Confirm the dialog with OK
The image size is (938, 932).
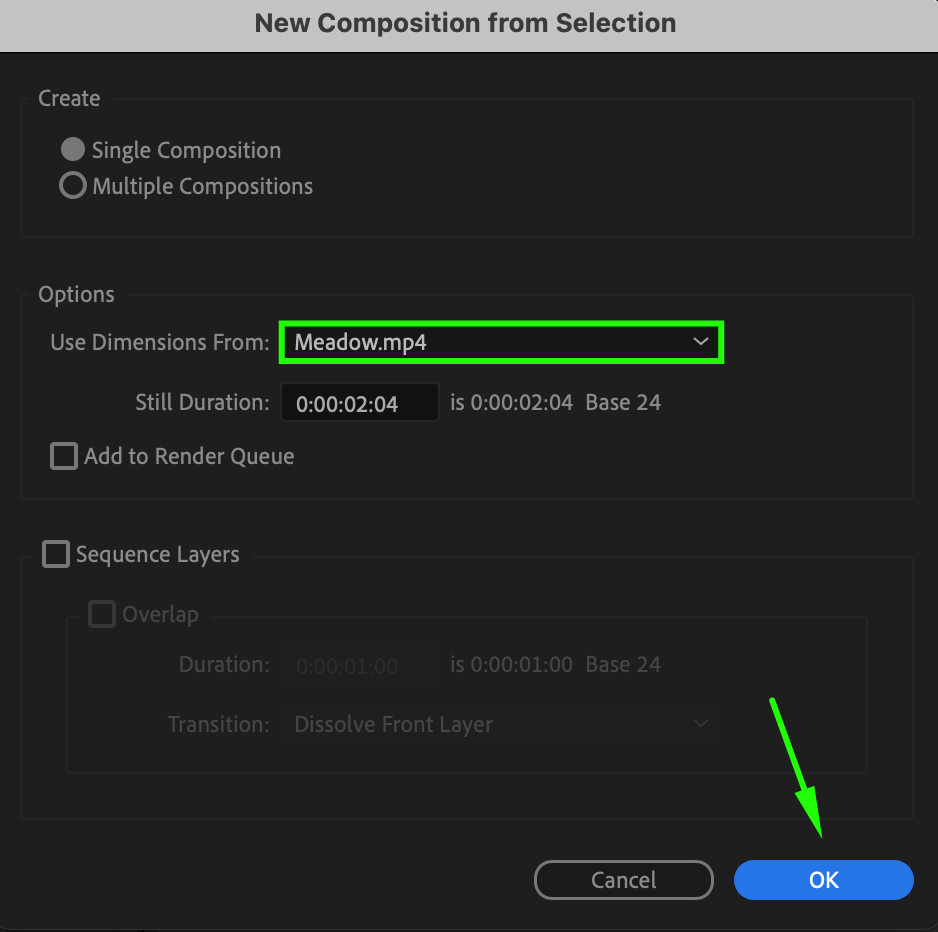pyautogui.click(x=823, y=880)
